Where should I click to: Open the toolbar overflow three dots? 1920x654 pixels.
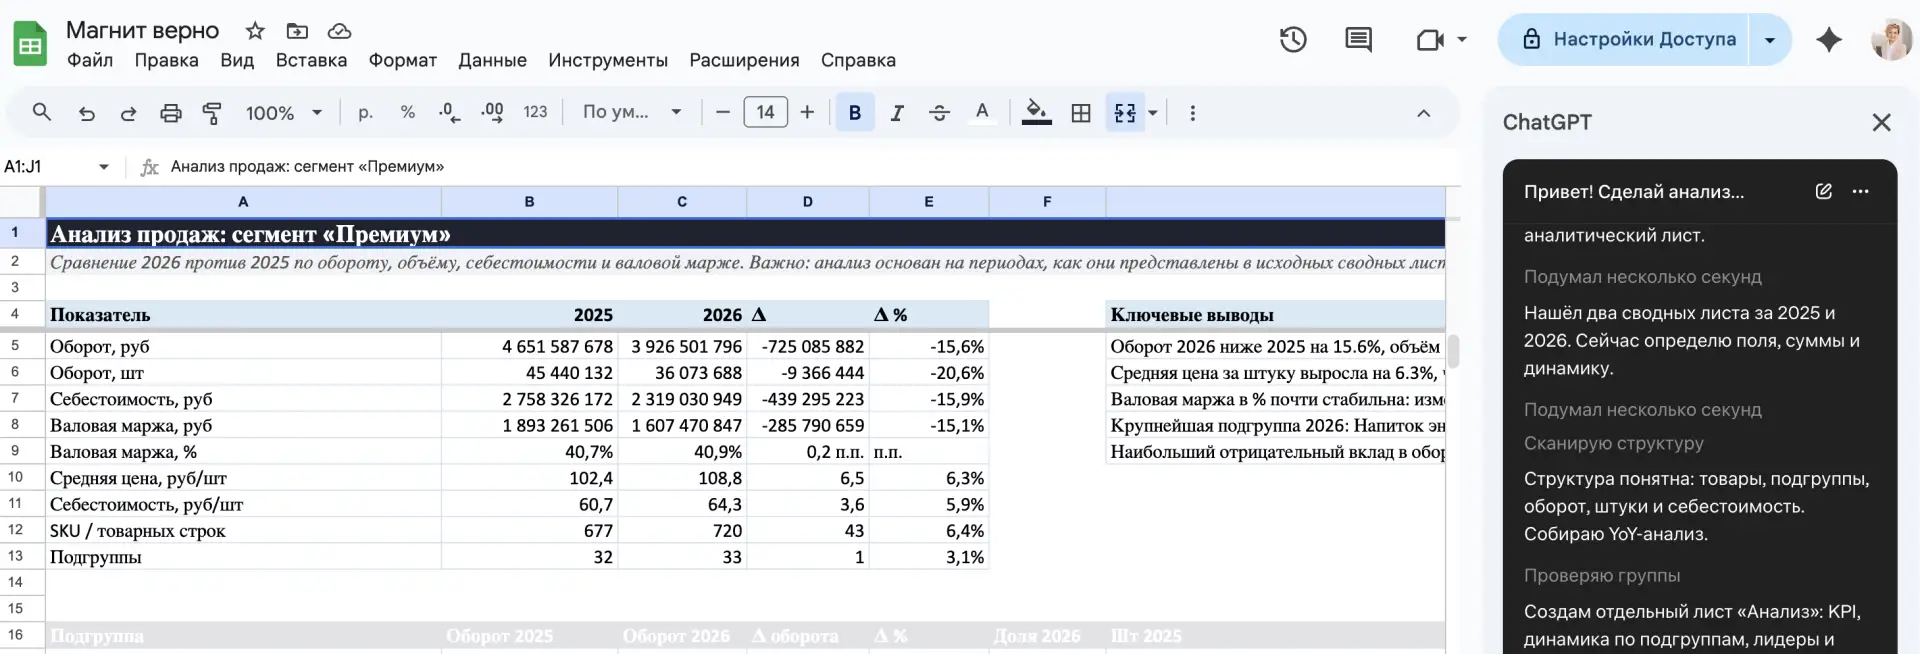tap(1192, 113)
